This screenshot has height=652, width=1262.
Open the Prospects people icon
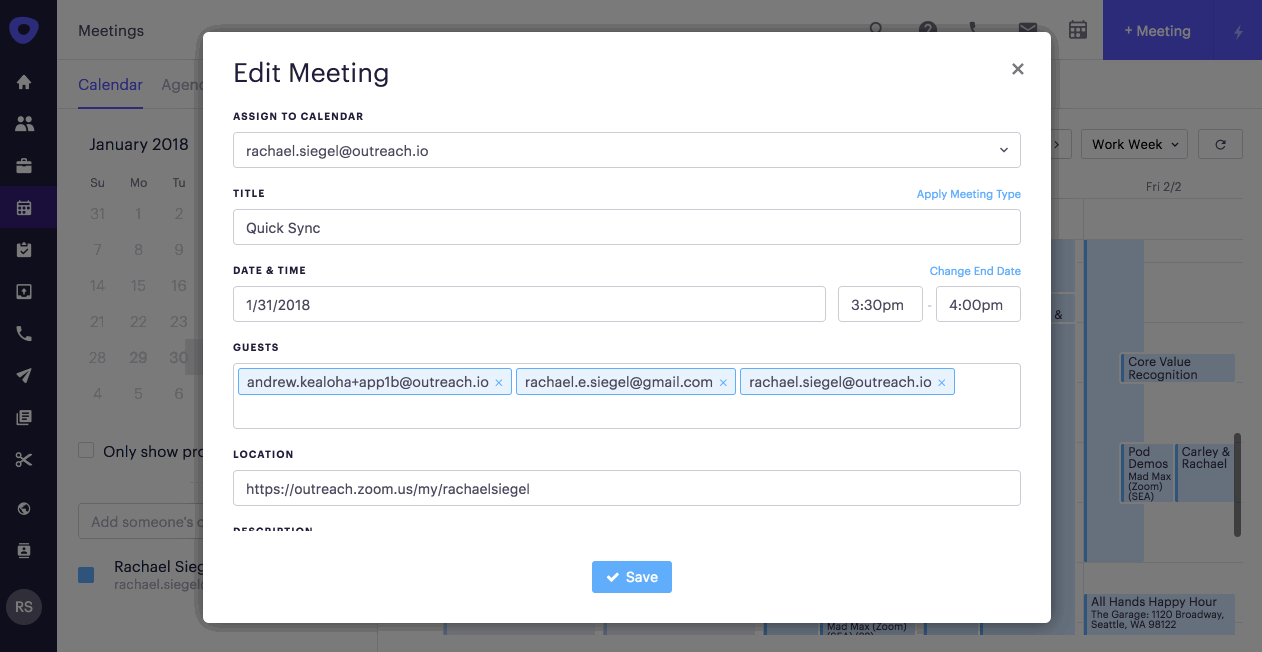24,124
